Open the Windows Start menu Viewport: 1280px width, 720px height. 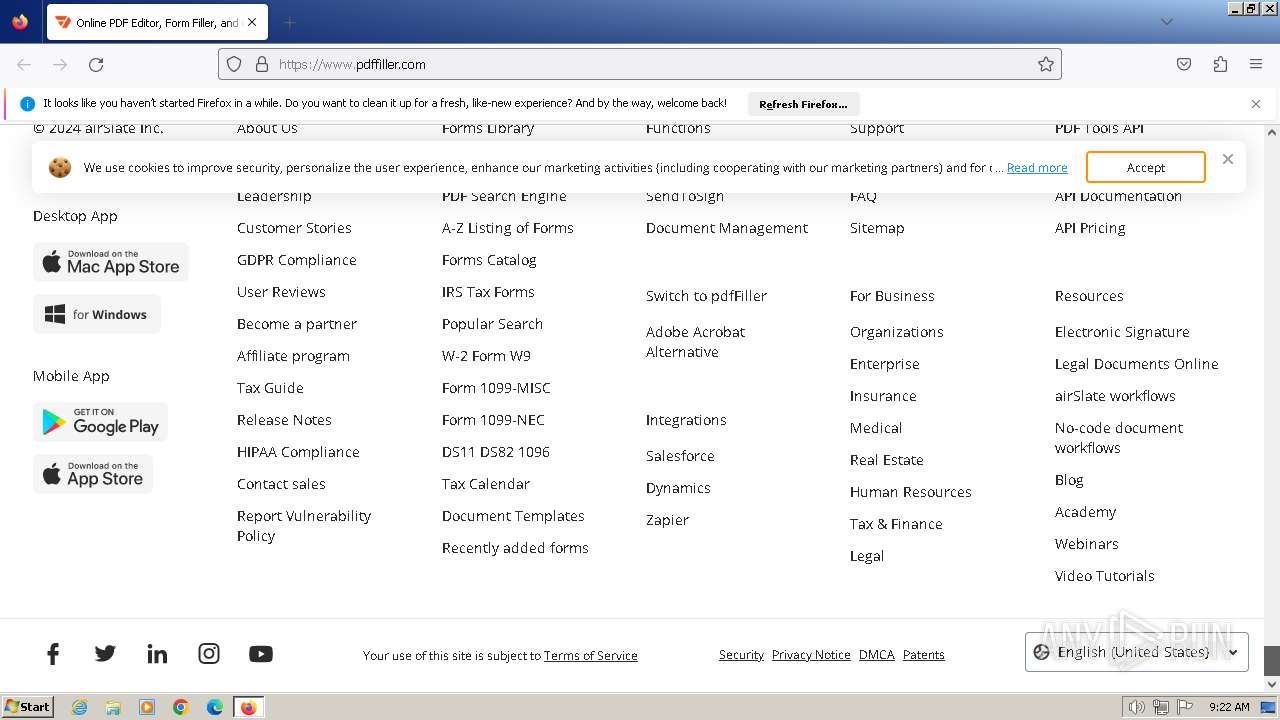tap(28, 706)
